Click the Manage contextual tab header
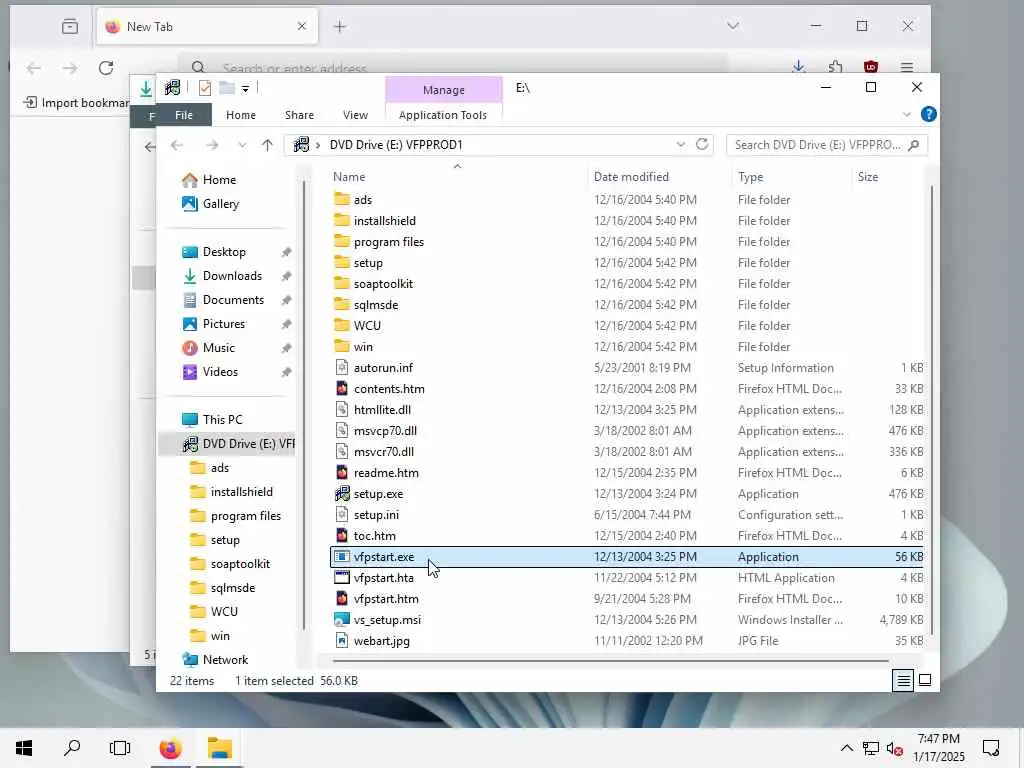The width and height of the screenshot is (1024, 768). tap(444, 90)
